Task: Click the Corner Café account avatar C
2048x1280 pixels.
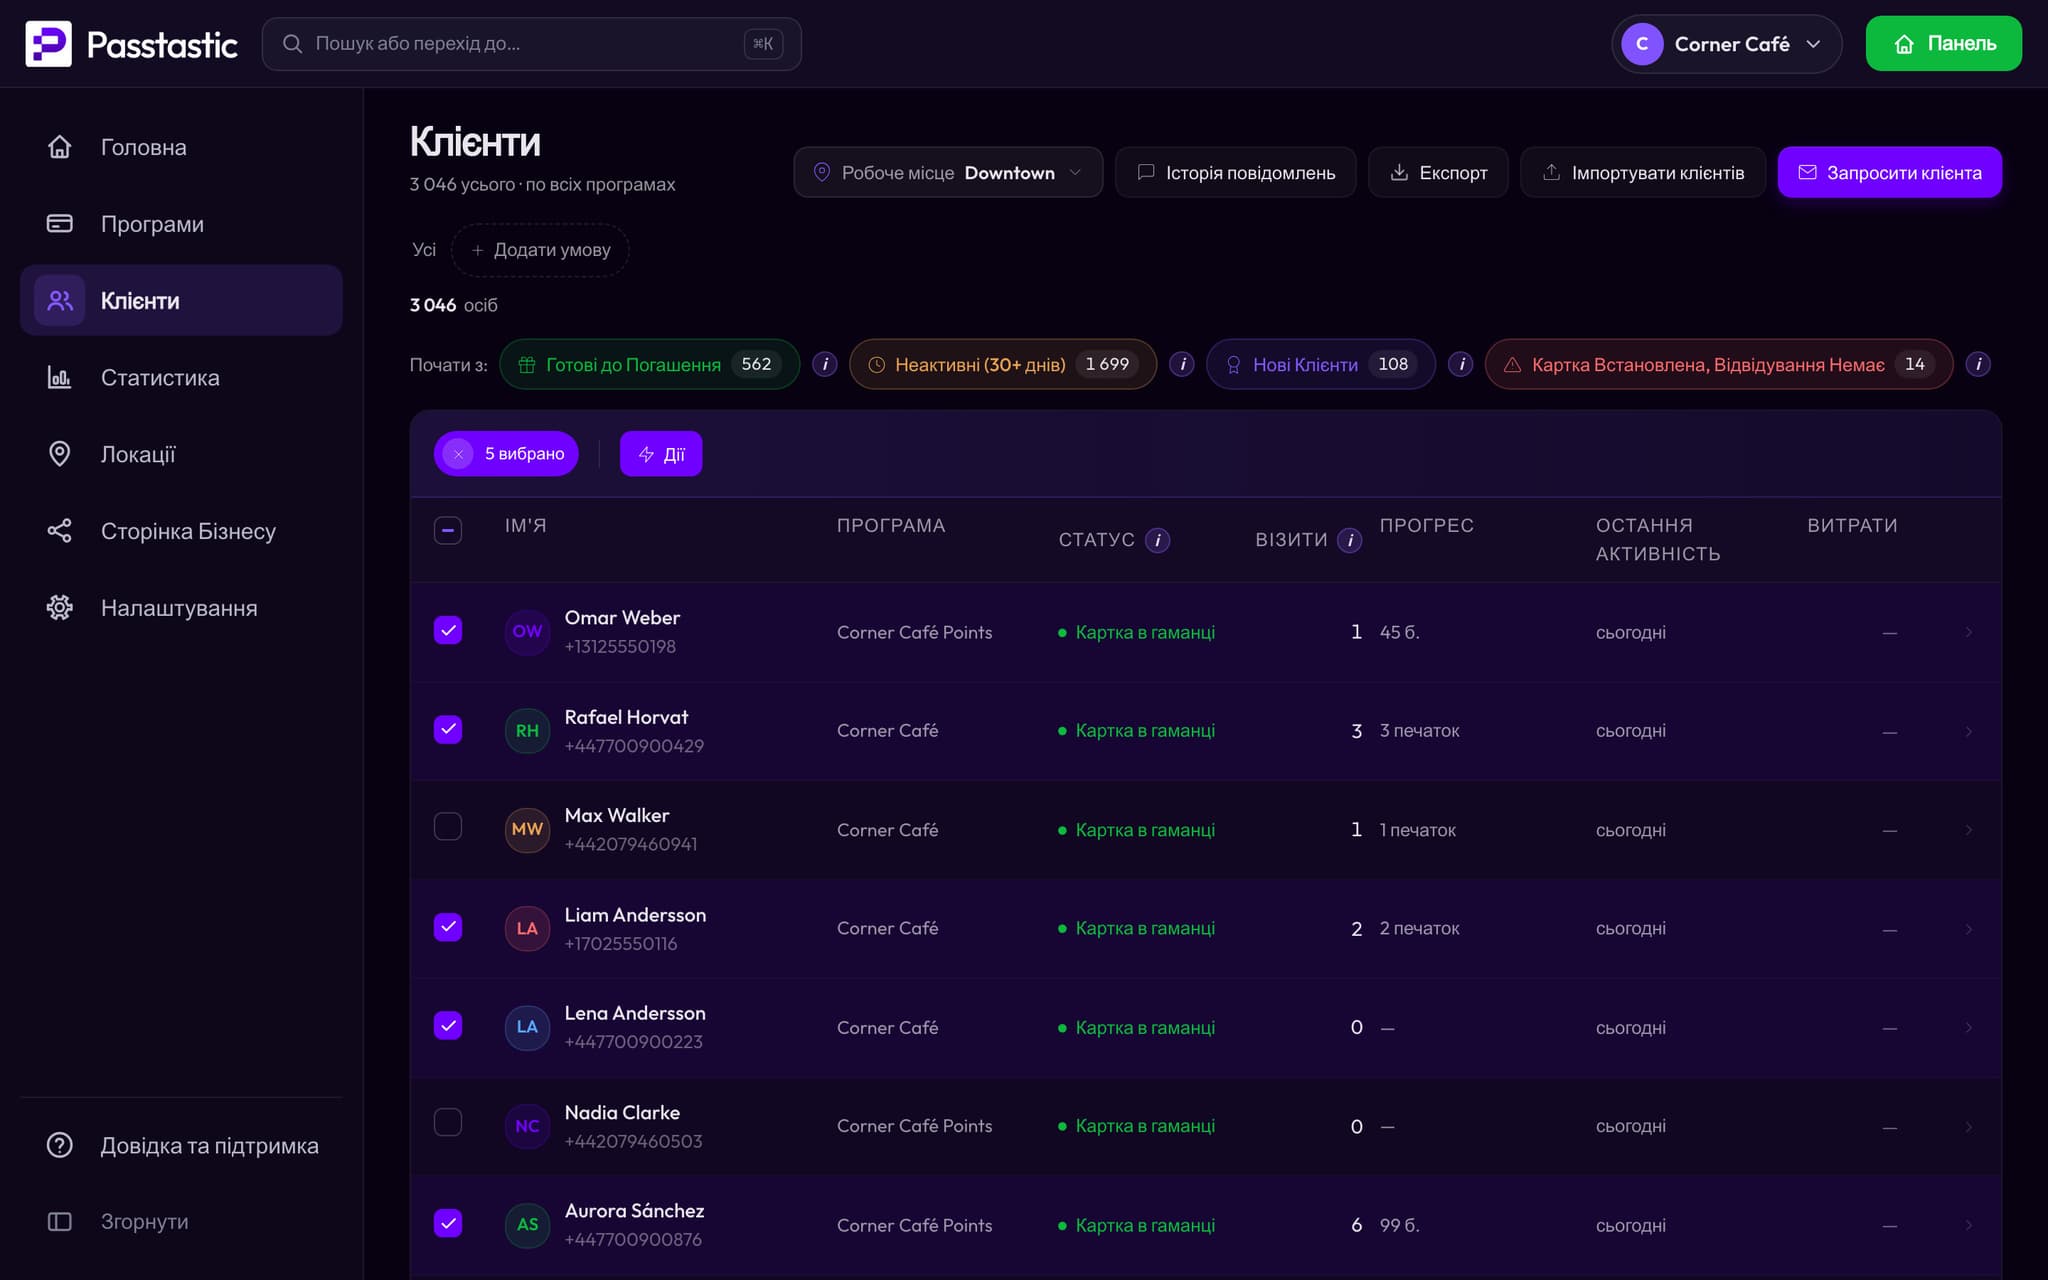Action: 1642,44
